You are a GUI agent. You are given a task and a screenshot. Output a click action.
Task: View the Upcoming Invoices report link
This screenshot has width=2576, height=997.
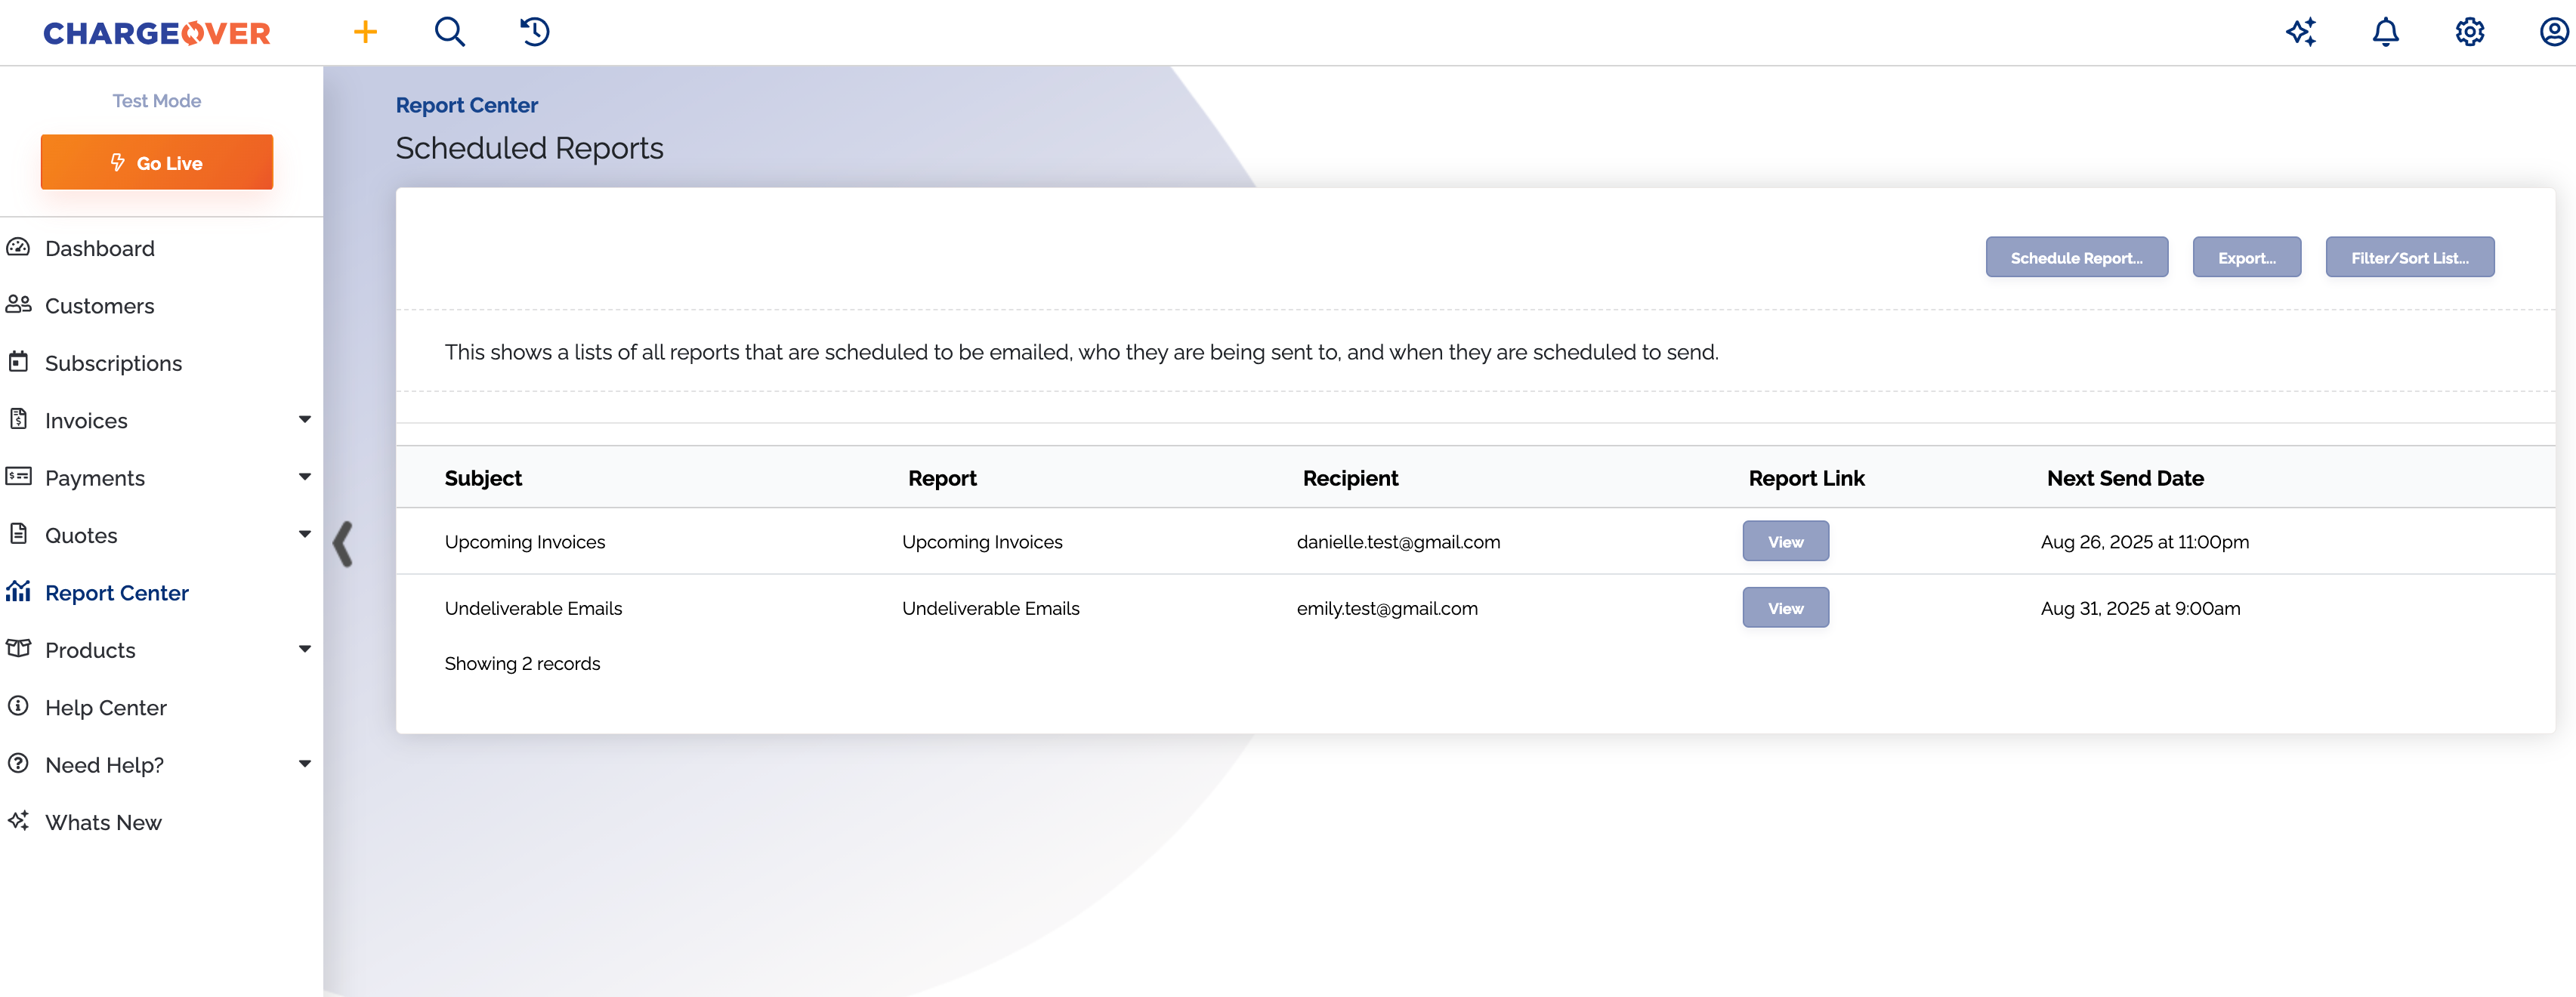pos(1785,541)
